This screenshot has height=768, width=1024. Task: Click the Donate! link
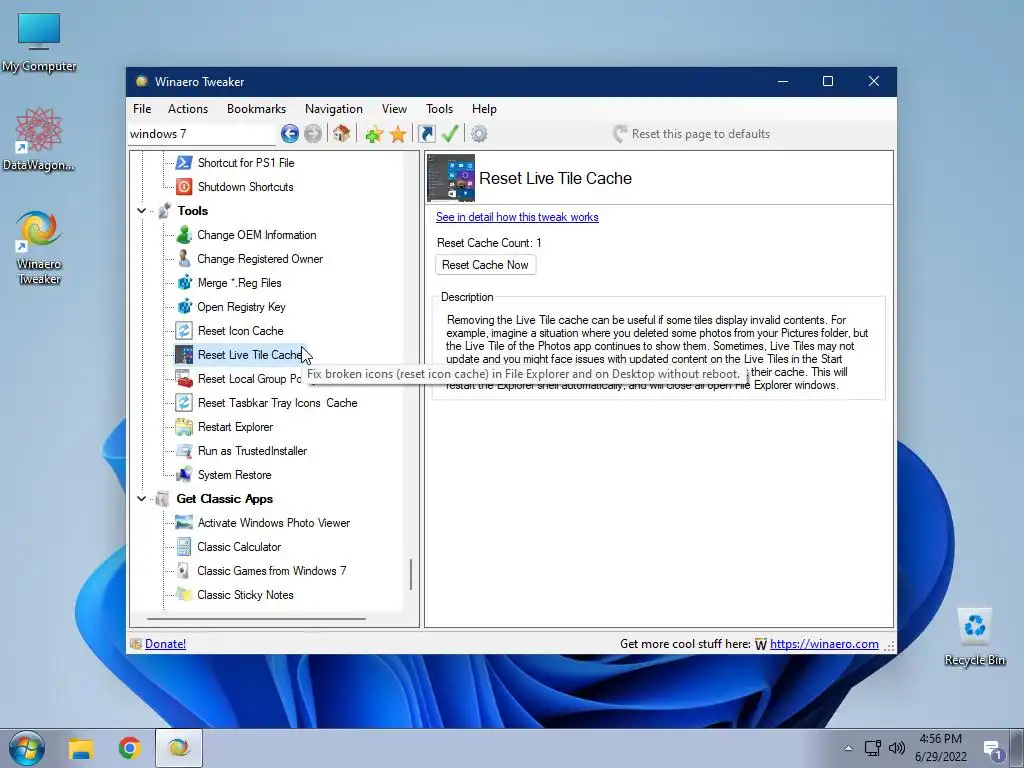click(x=165, y=644)
